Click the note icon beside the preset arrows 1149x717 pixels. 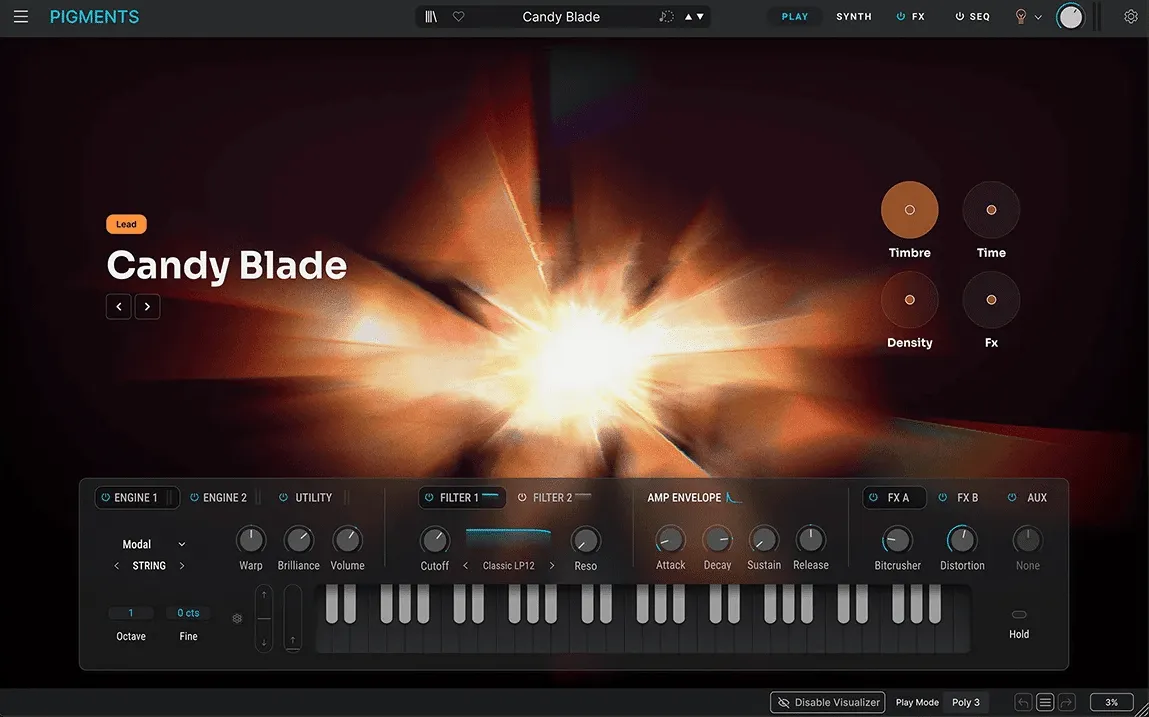click(x=666, y=16)
